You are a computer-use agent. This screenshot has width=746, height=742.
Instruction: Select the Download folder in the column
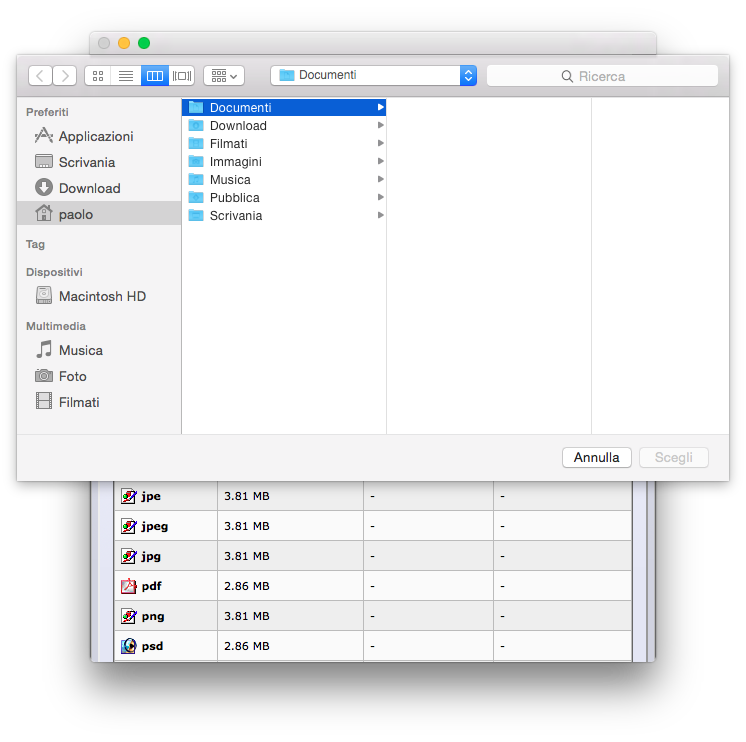pos(284,126)
